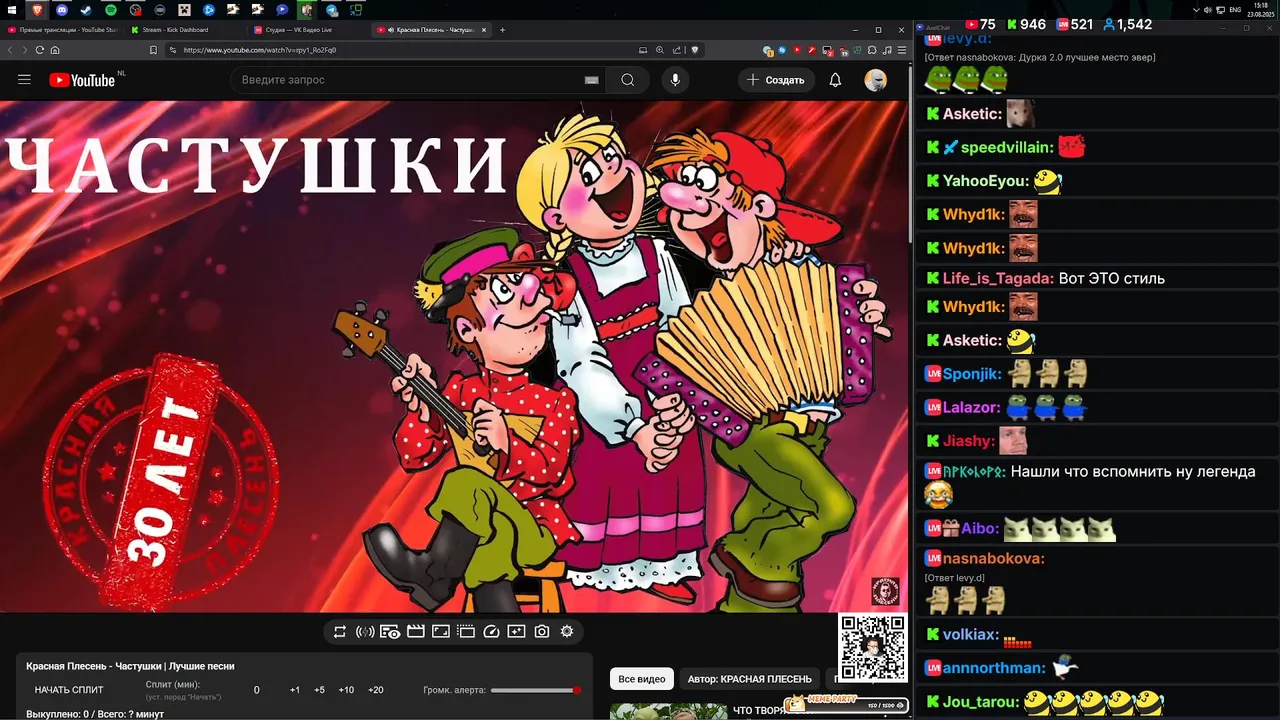
Task: Open the YouTube account avatar menu
Action: pos(875,80)
